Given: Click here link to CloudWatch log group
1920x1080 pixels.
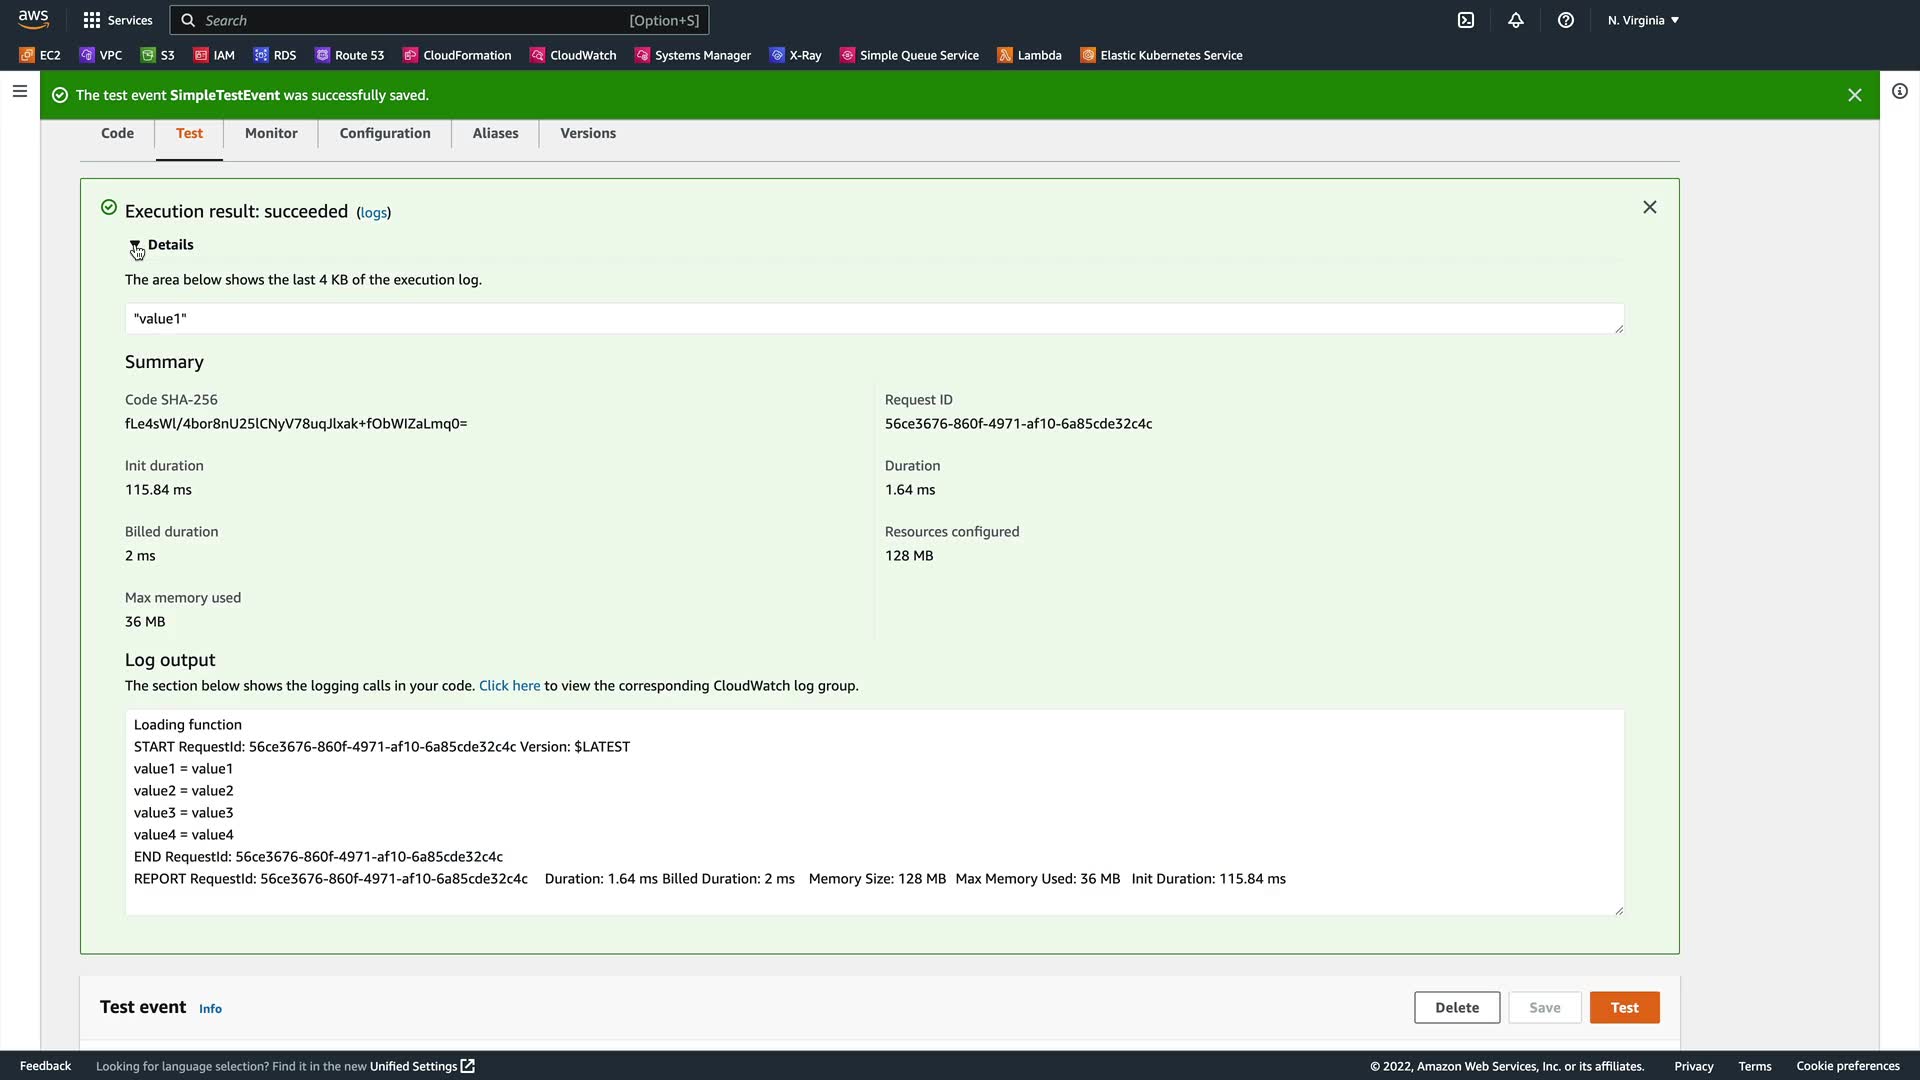Looking at the screenshot, I should tap(509, 686).
